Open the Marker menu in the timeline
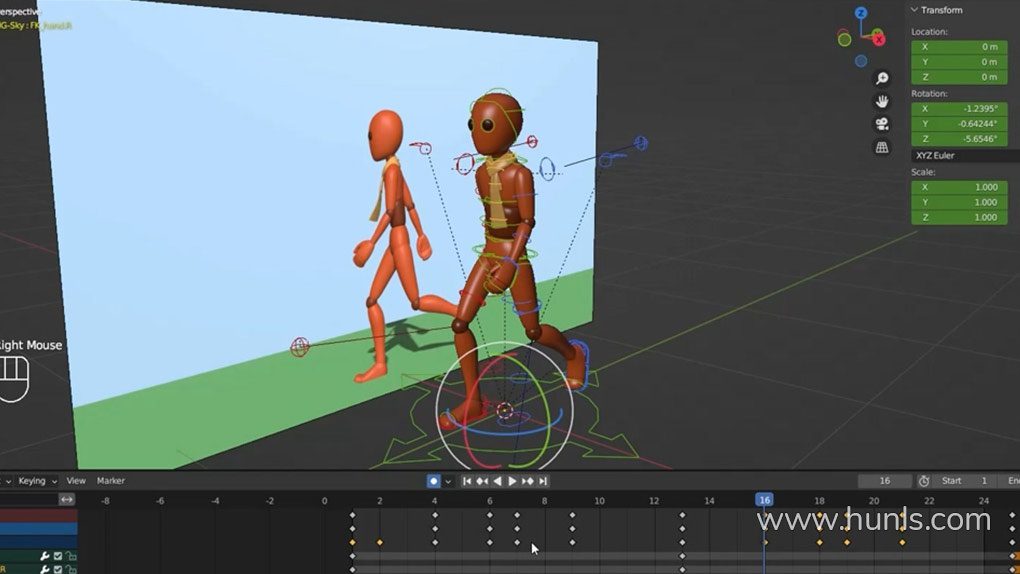 pos(110,481)
